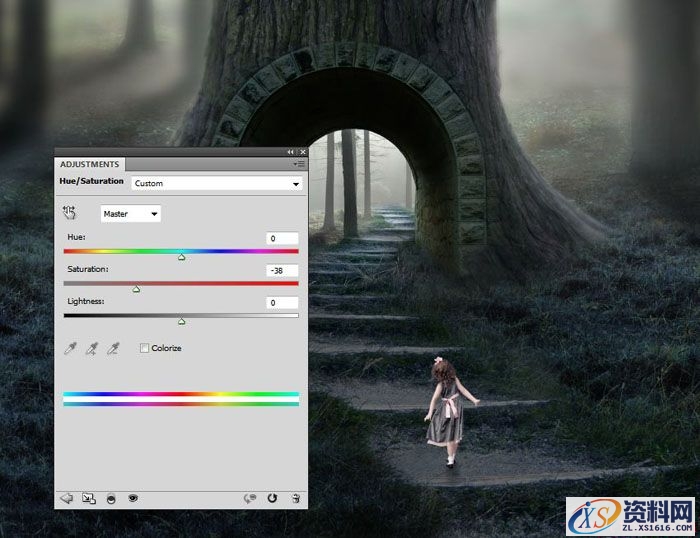
Task: Switch panel to expanded view icon
Action: (88, 497)
